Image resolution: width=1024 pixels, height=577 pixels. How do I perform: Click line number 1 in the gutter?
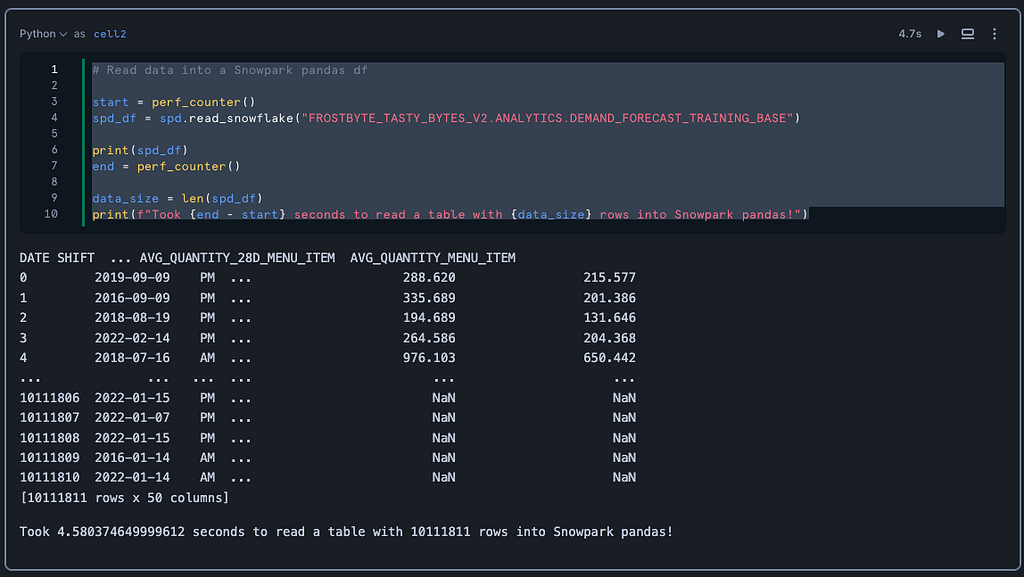[54, 69]
